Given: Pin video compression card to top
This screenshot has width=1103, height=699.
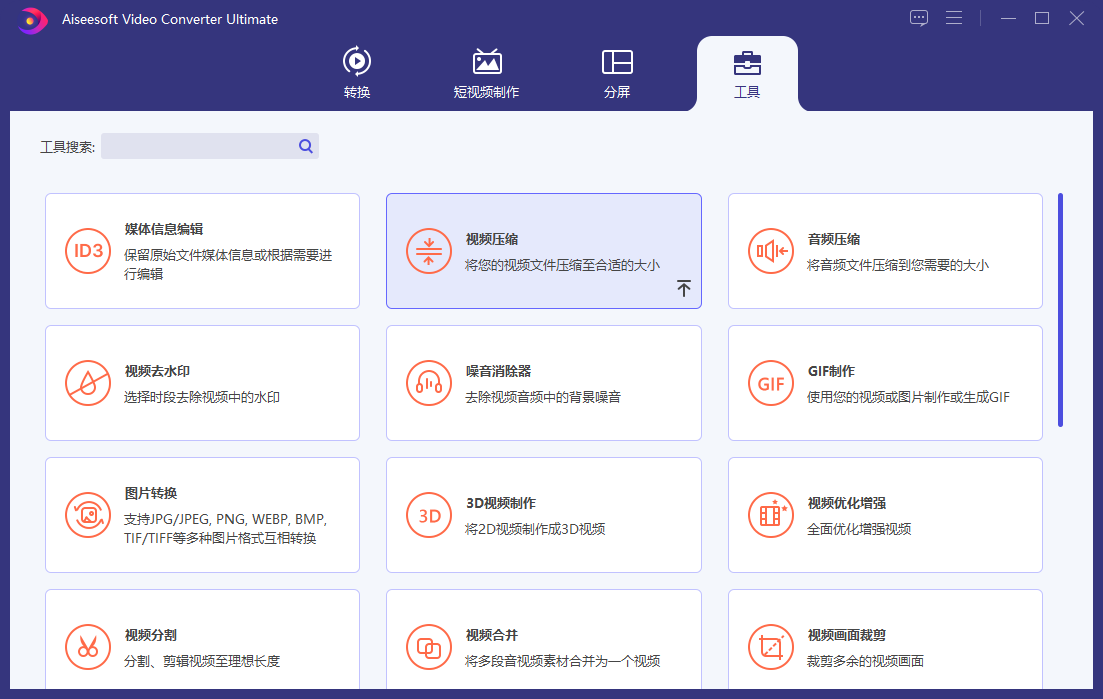Looking at the screenshot, I should [684, 289].
